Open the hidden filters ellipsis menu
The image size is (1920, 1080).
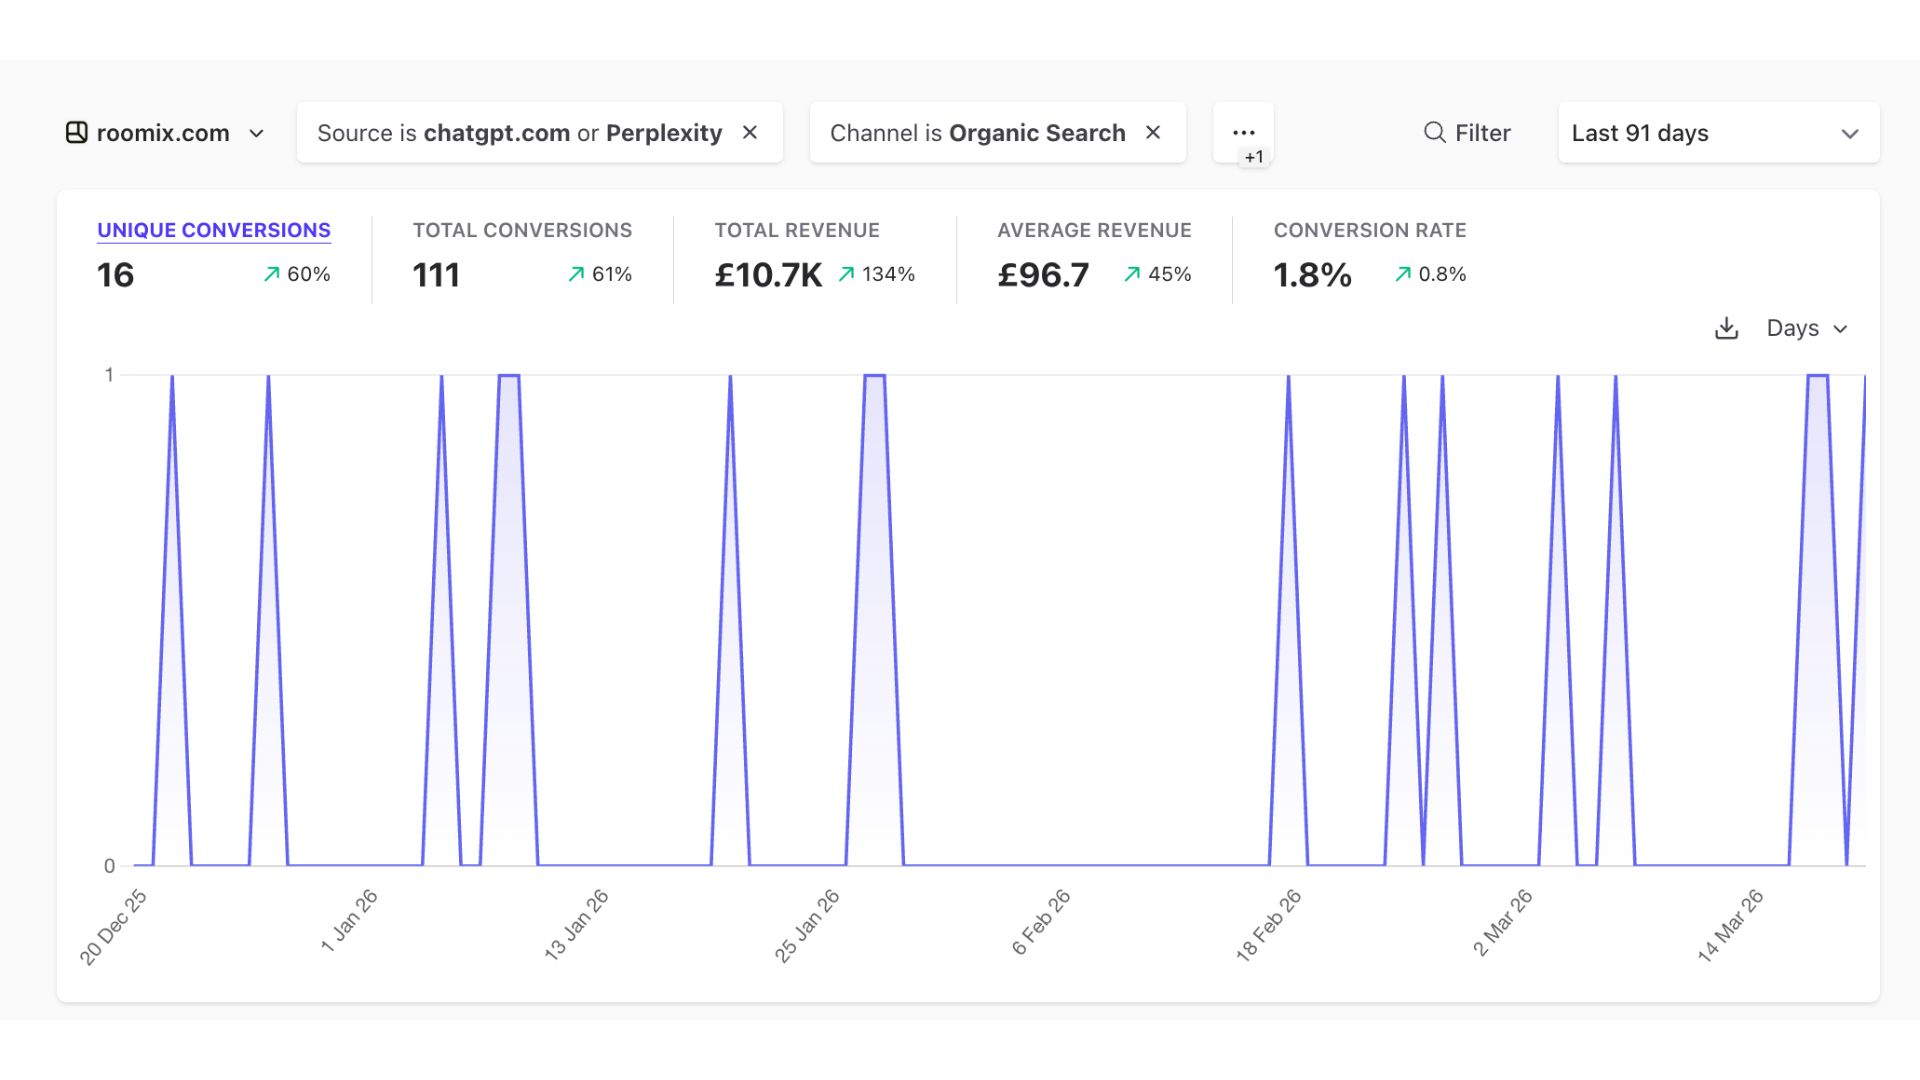[1244, 130]
